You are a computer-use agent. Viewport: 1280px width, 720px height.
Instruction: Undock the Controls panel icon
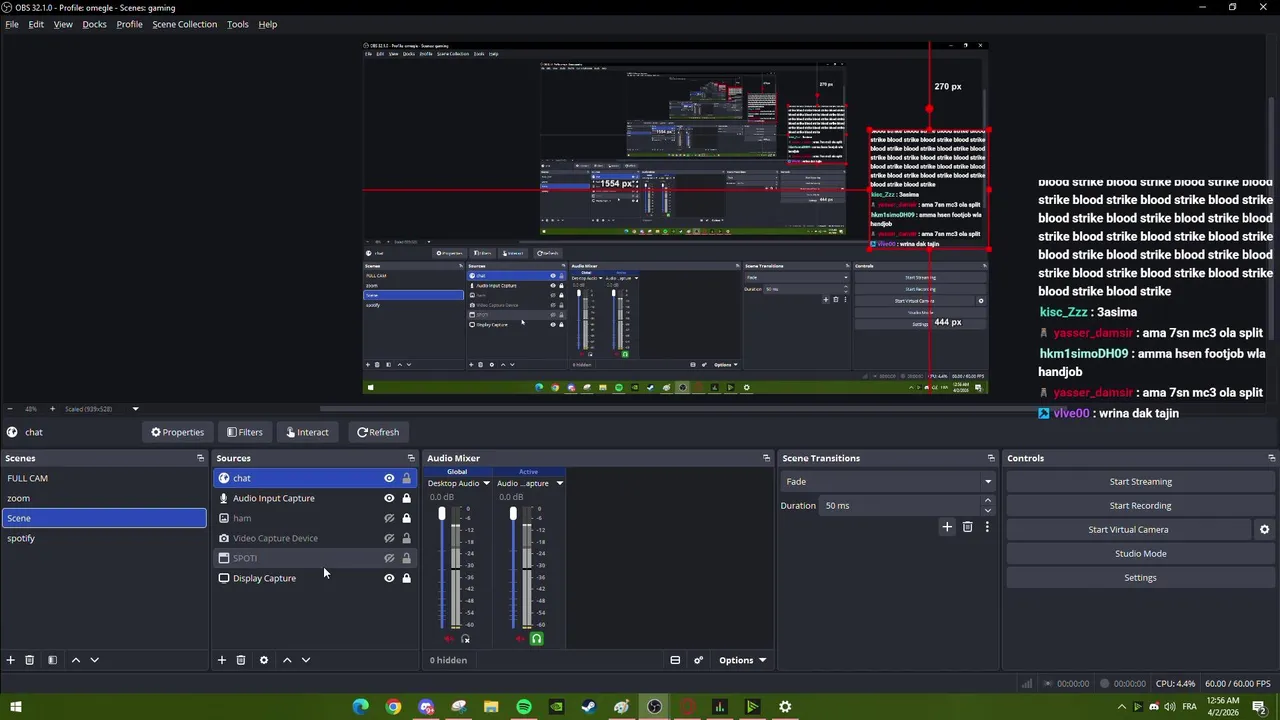tap(1271, 458)
